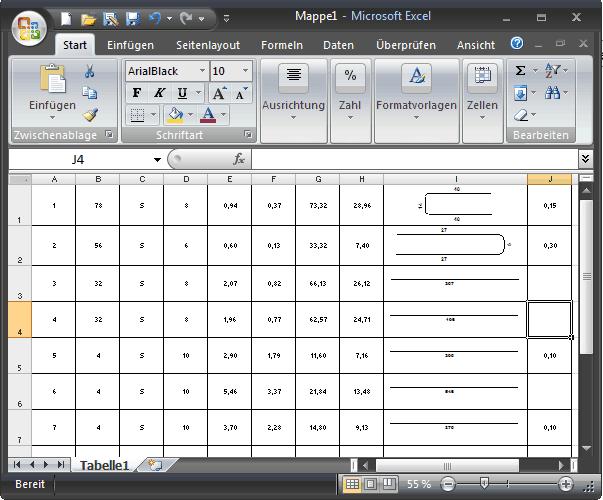The width and height of the screenshot is (603, 500).
Task: Click the Sort and Filter icon
Action: (x=553, y=71)
